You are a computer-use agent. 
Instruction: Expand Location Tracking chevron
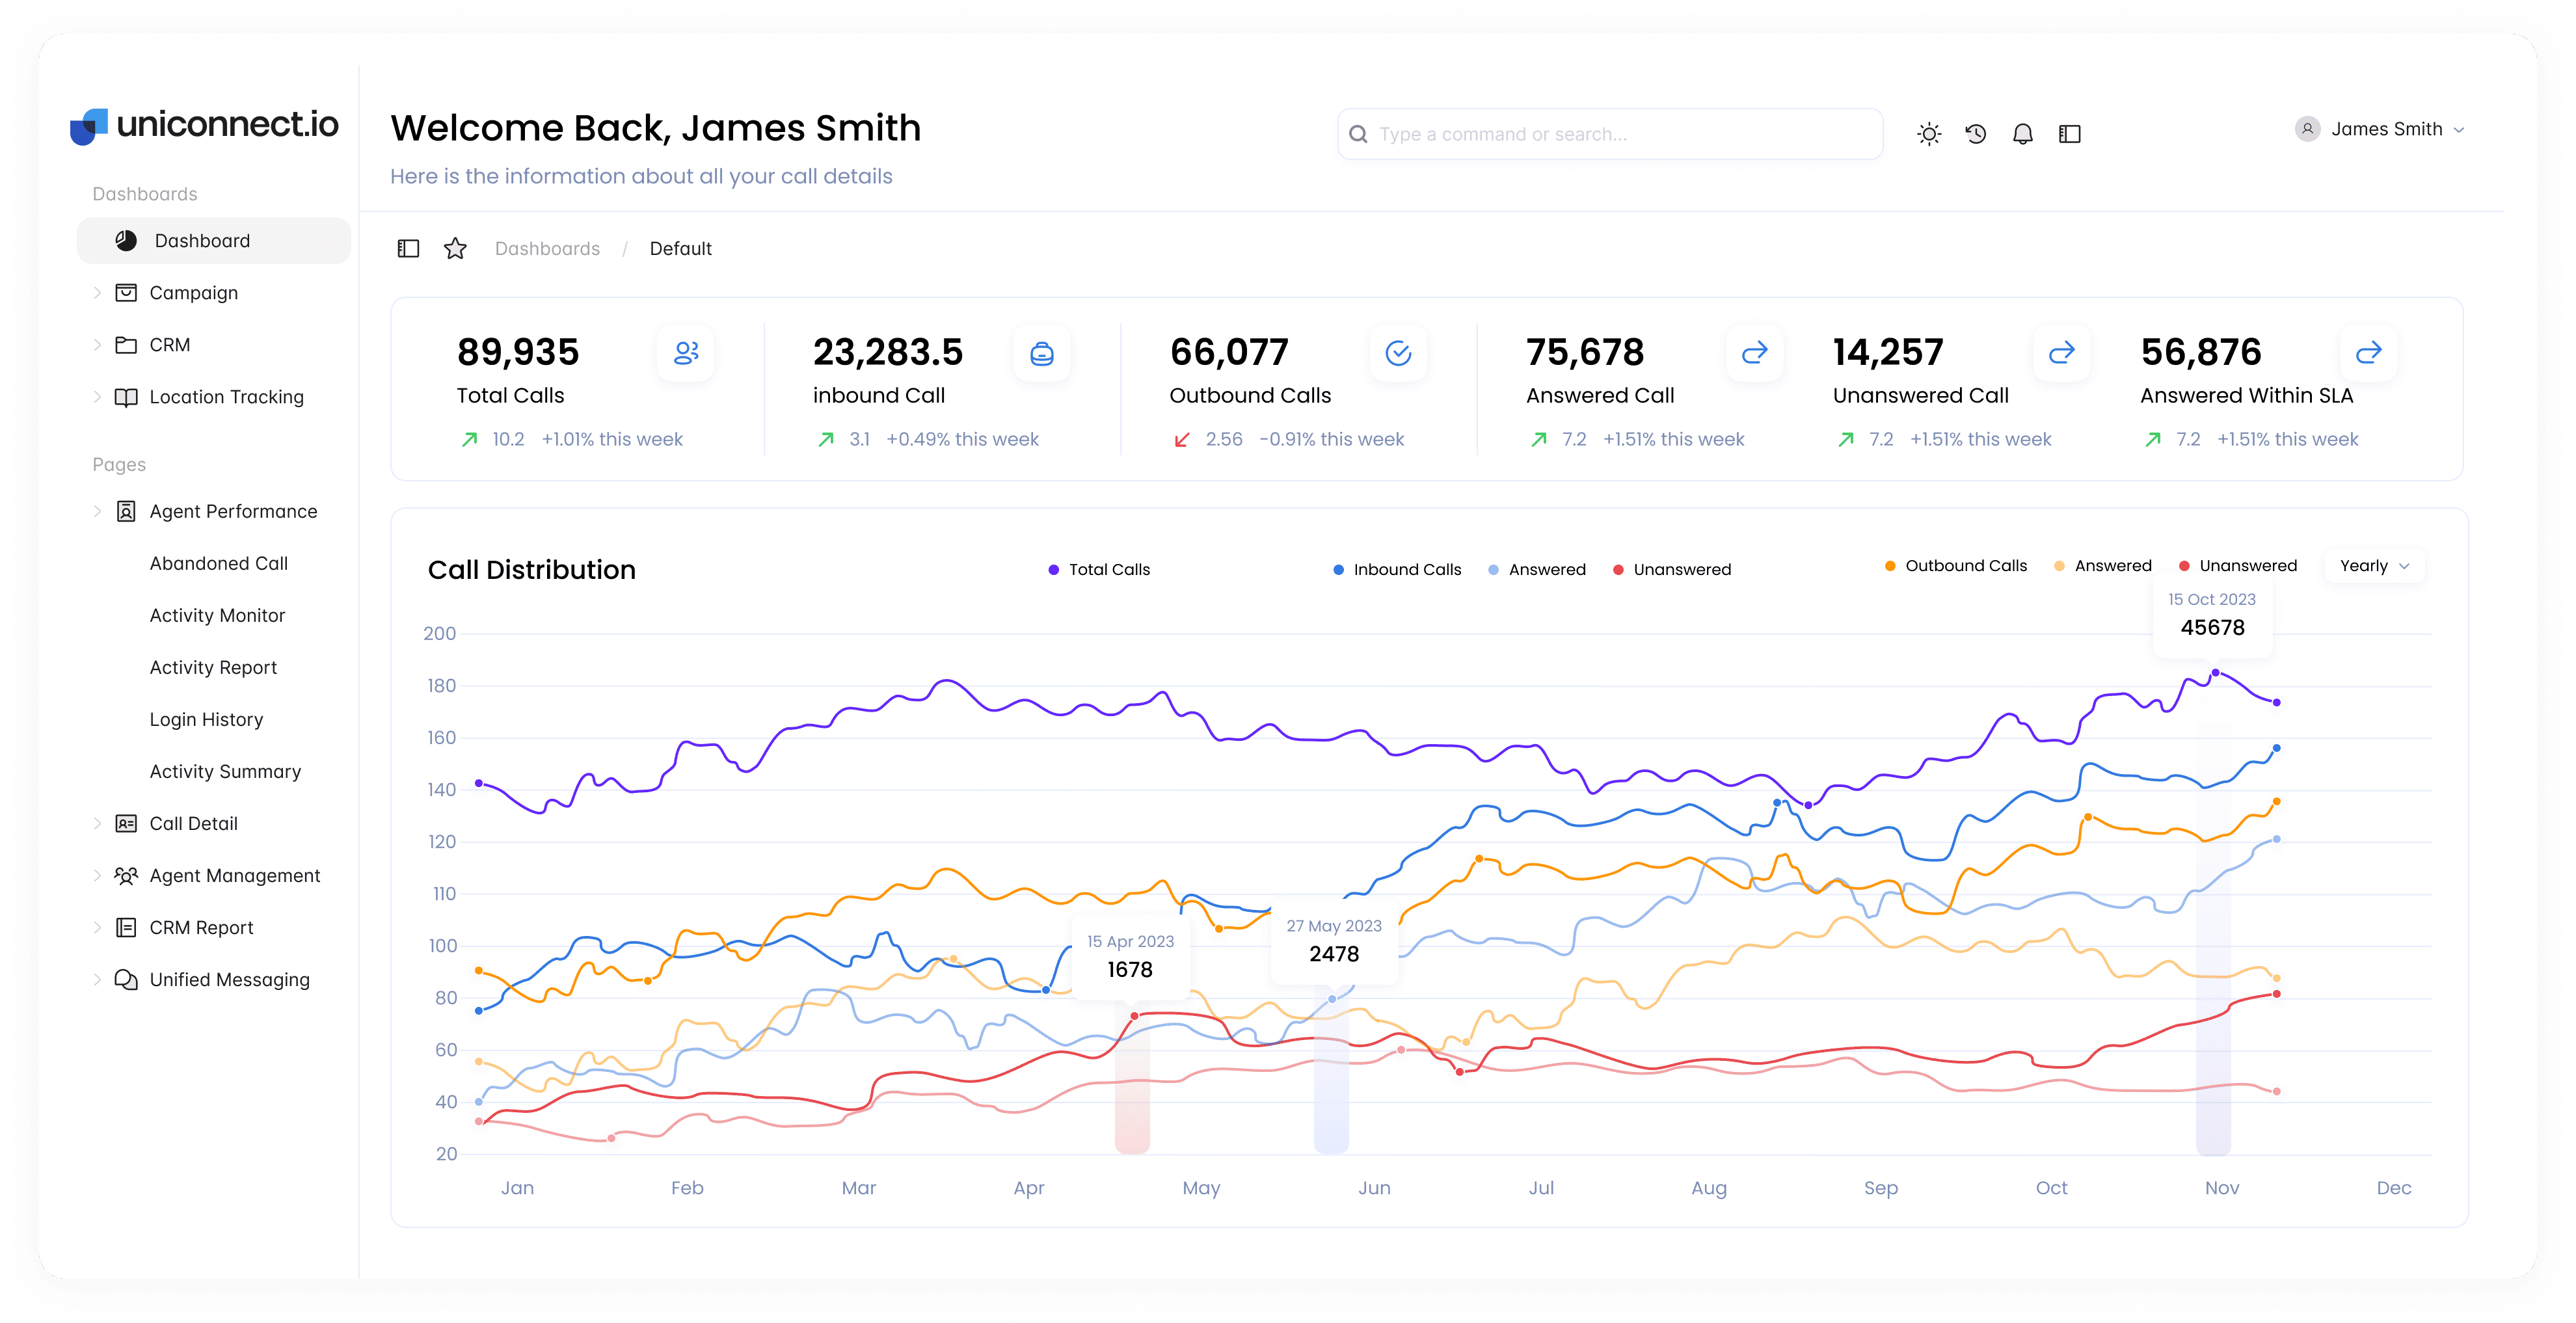tap(97, 397)
